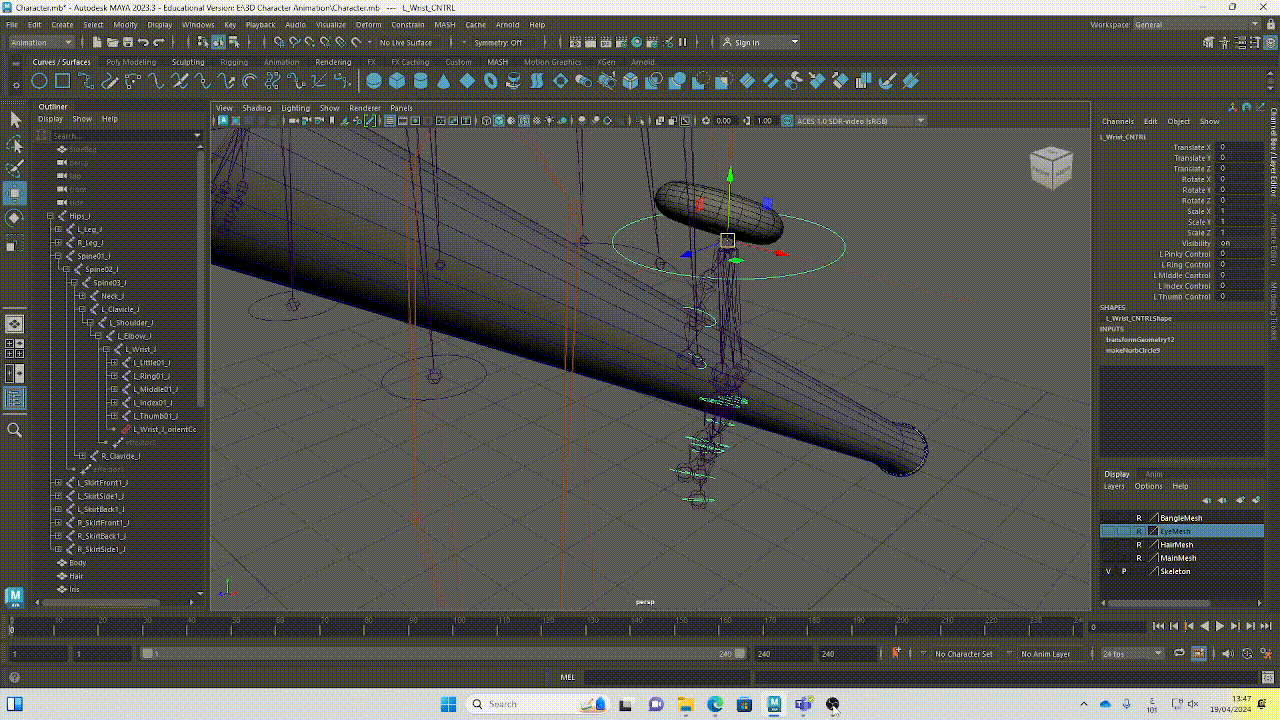Expand the L_Leg_J joint in Outliner
The height and width of the screenshot is (720, 1280).
pyautogui.click(x=57, y=229)
